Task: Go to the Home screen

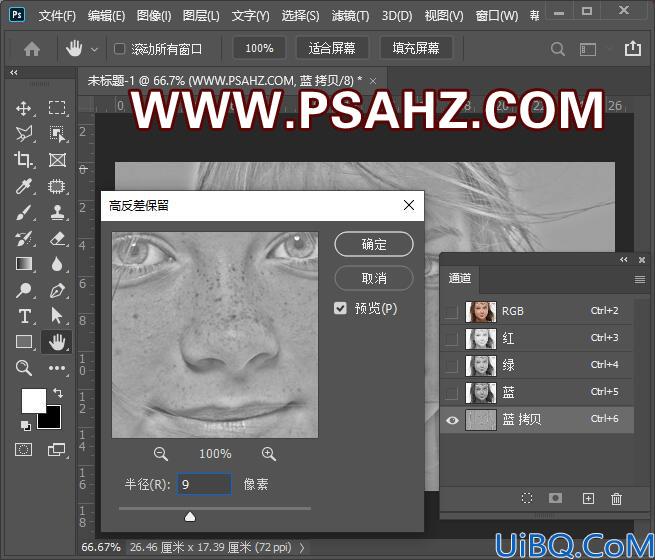Action: [x=32, y=49]
